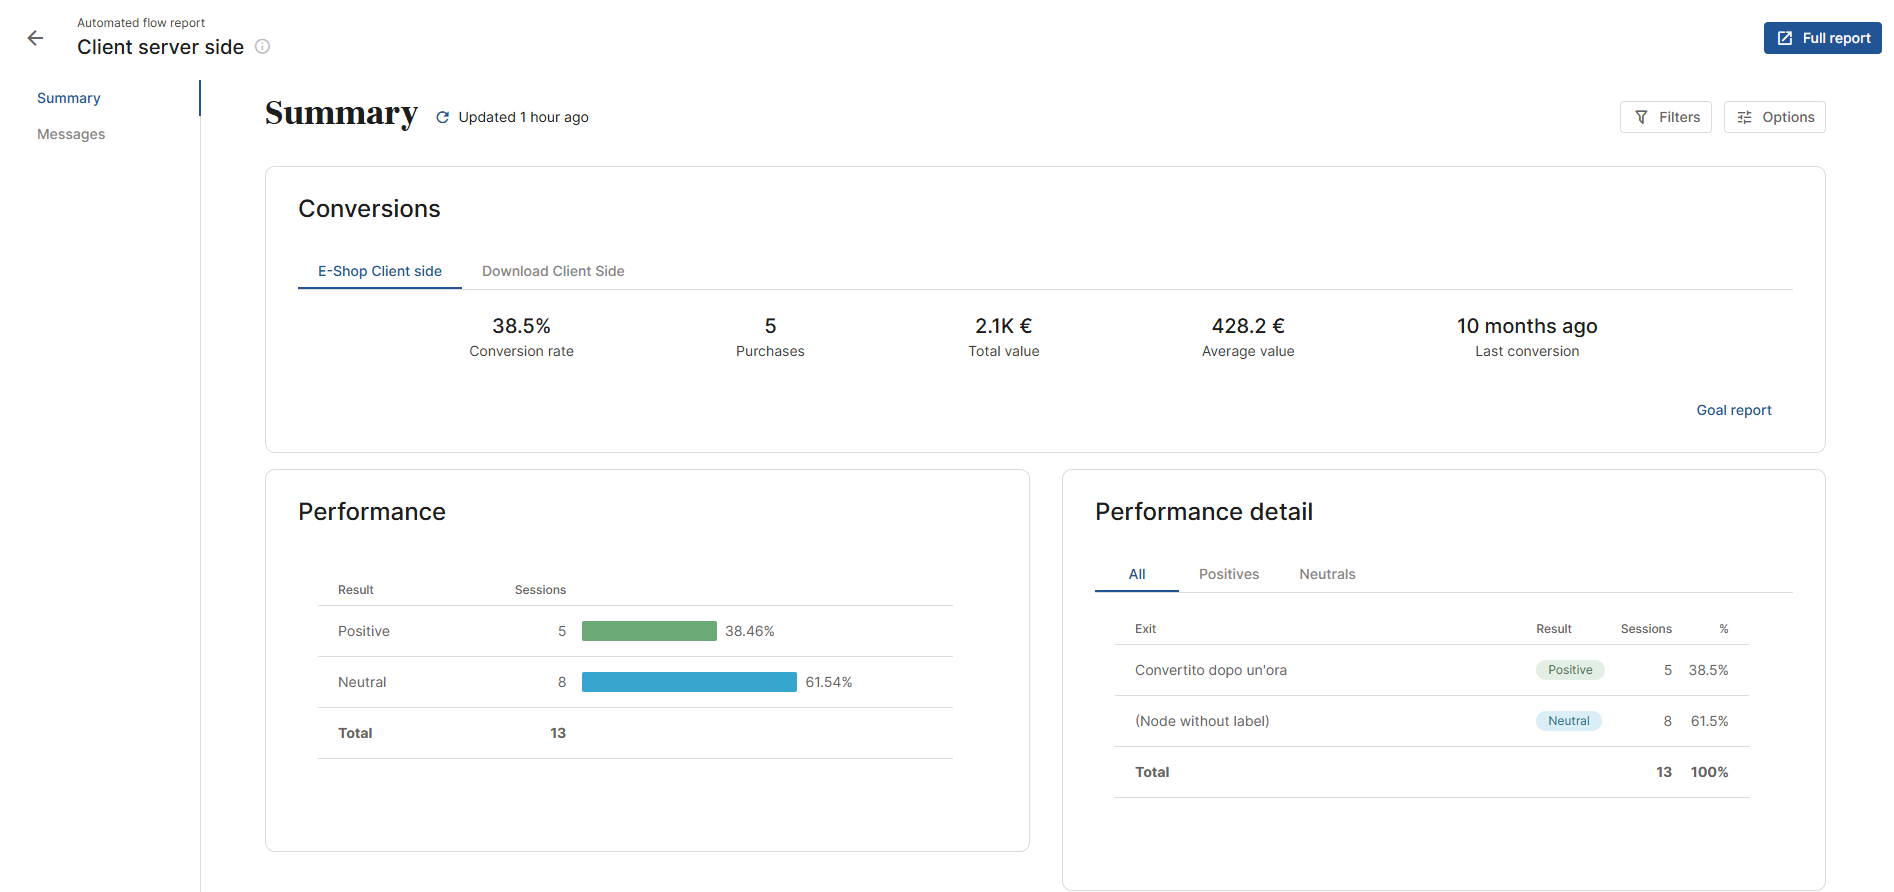Click the green Positive sessions bar
The image size is (1894, 892).
tap(649, 631)
